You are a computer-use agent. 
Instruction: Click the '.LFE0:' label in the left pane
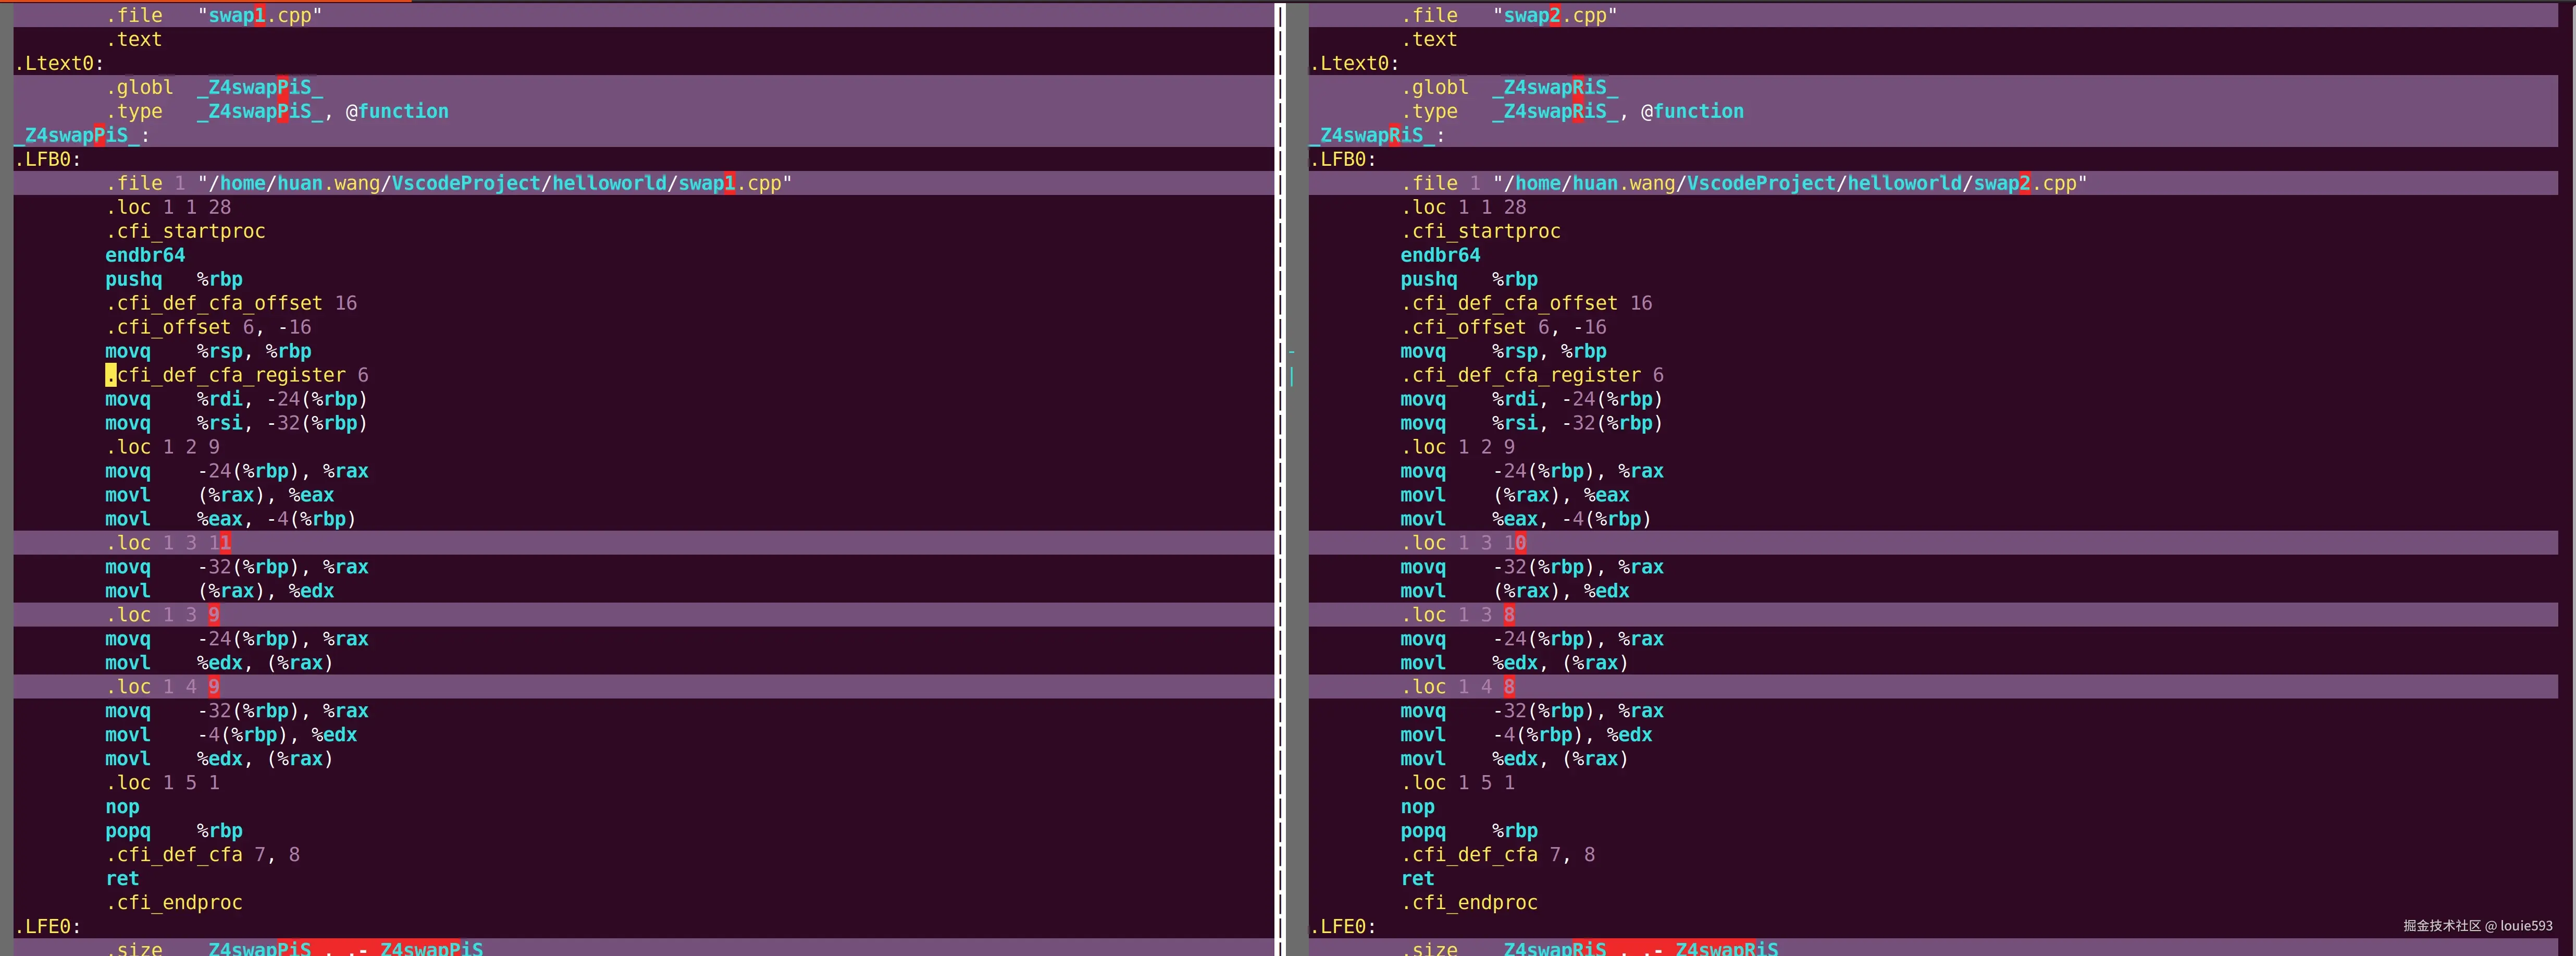point(47,927)
